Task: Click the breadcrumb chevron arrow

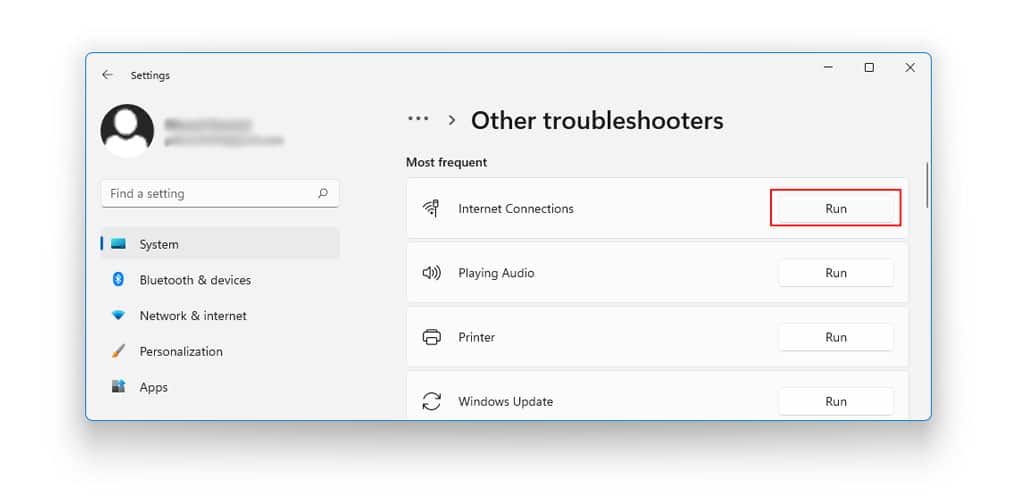Action: 452,120
